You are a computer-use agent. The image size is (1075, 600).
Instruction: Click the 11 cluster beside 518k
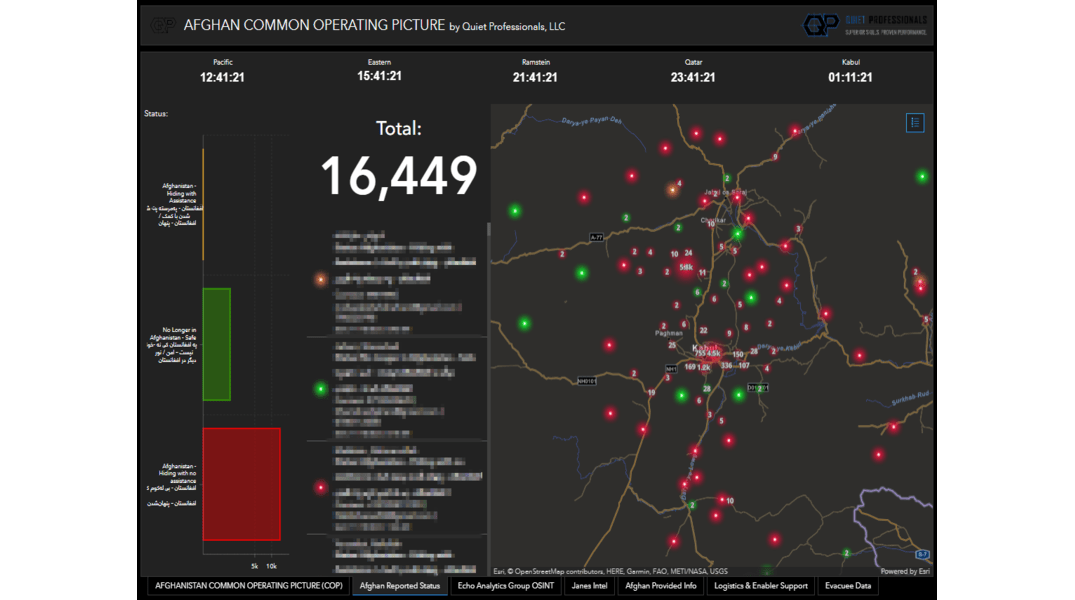pos(702,272)
